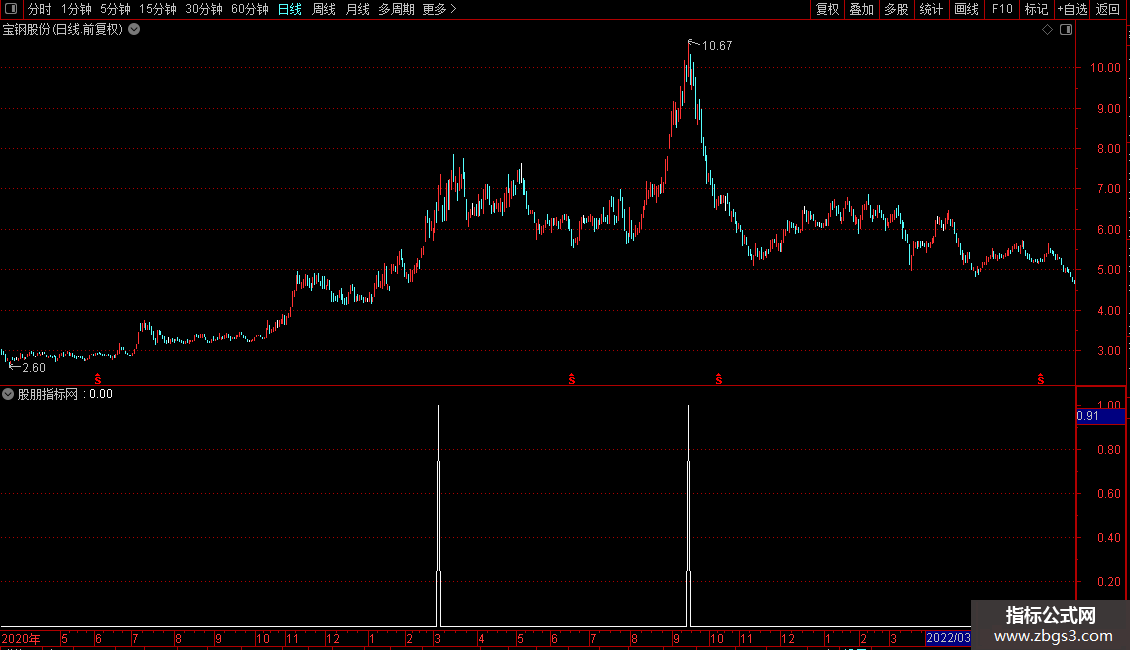Expand the 宝钢股份 chart title dropdown
This screenshot has height=650, width=1130.
click(x=134, y=30)
